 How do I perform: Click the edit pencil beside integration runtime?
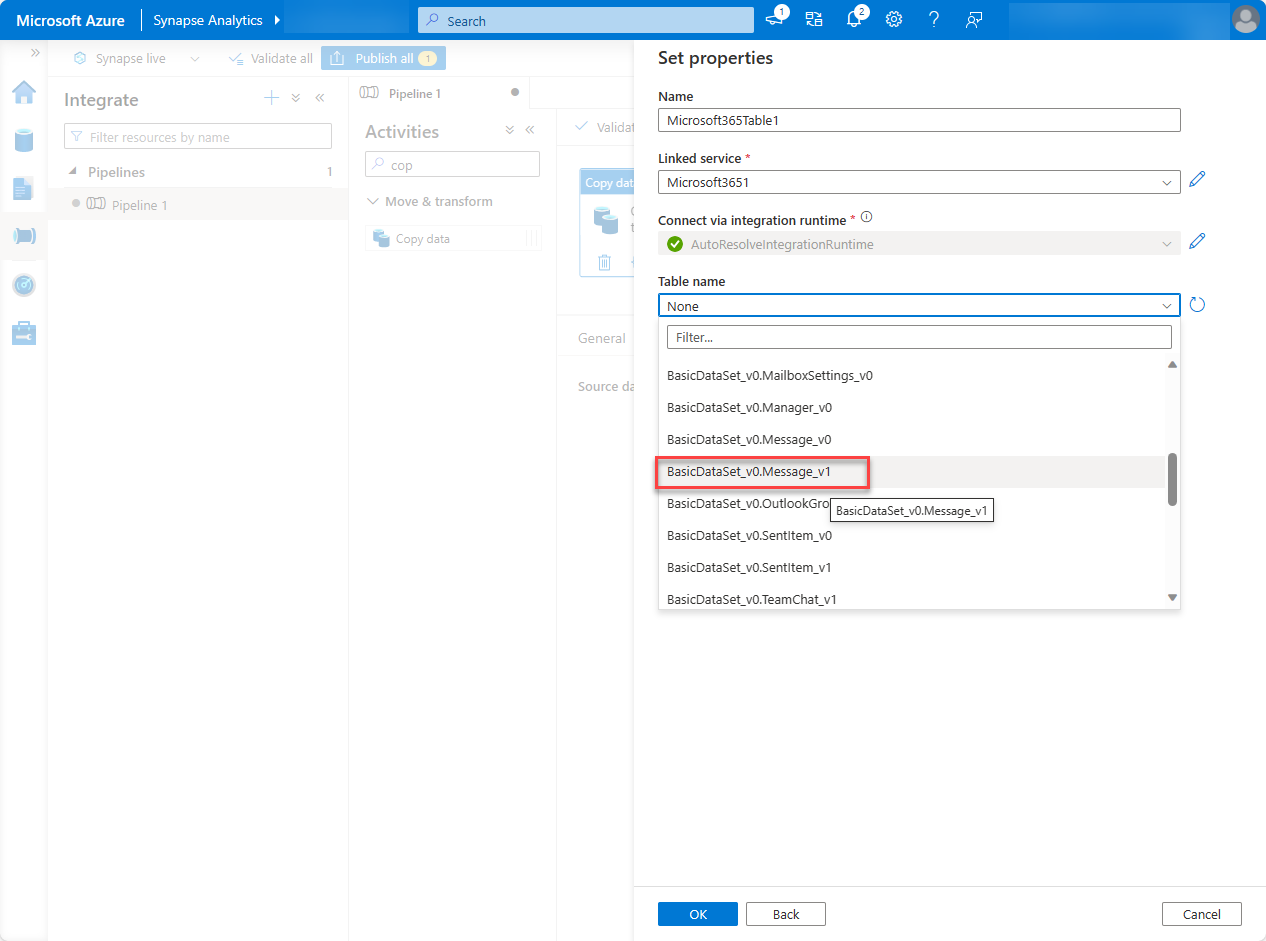(x=1197, y=243)
